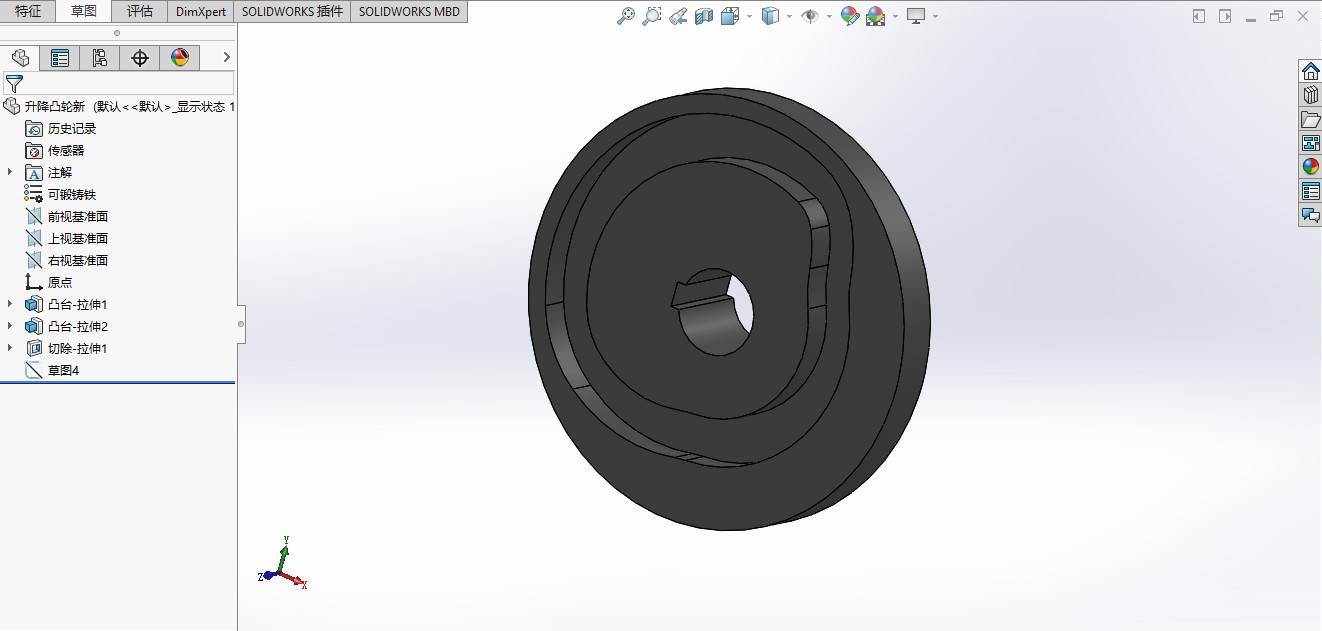Select the Zoom to Area tool
Viewport: 1322px width, 631px height.
point(652,16)
